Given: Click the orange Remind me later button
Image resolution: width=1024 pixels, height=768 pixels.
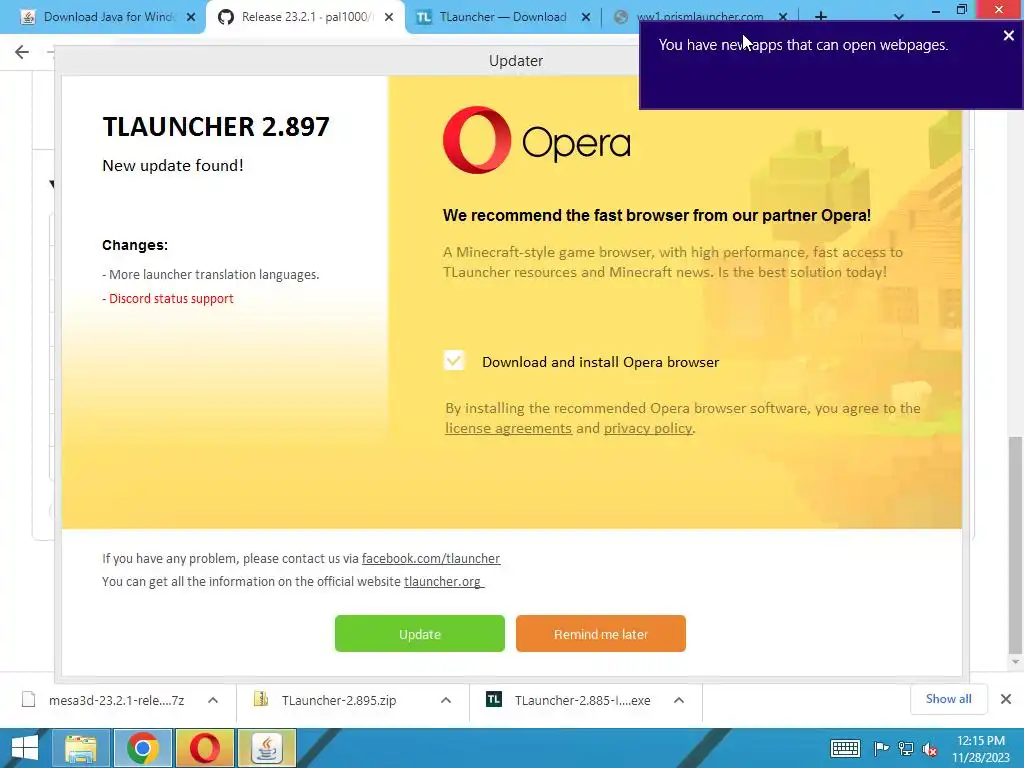Looking at the screenshot, I should pos(600,633).
